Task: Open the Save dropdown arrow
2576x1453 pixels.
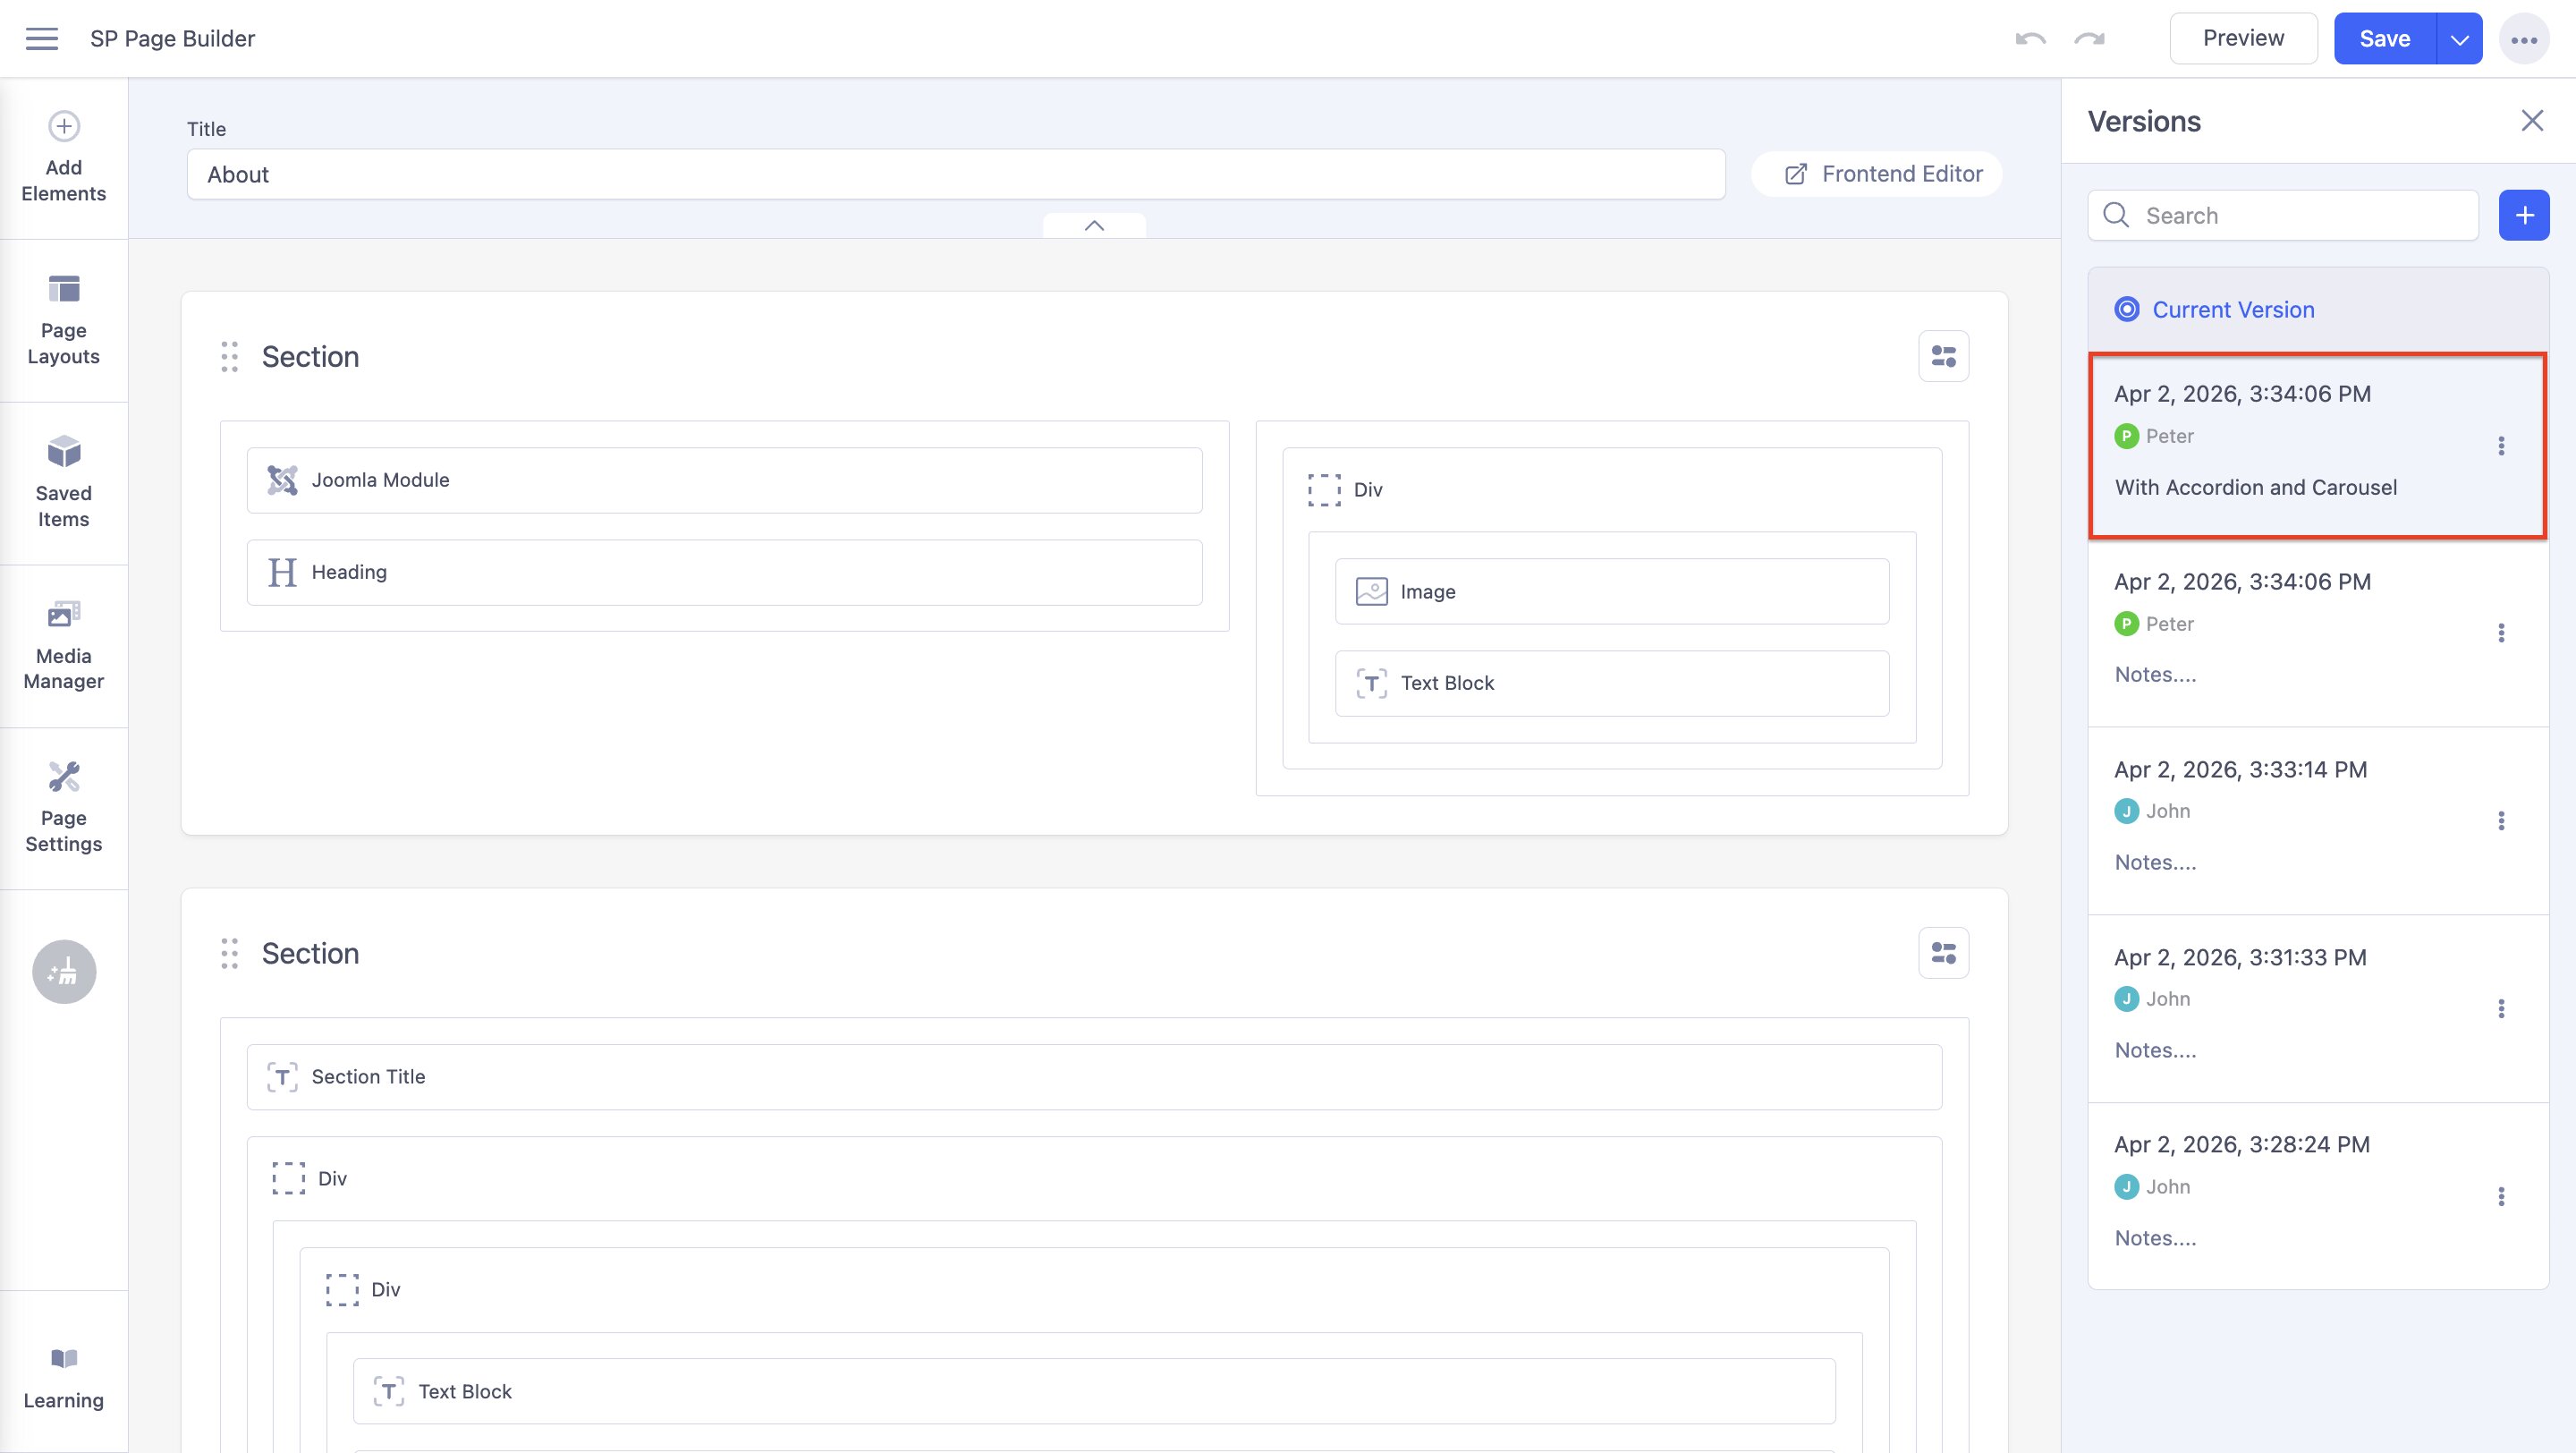Action: (2460, 39)
